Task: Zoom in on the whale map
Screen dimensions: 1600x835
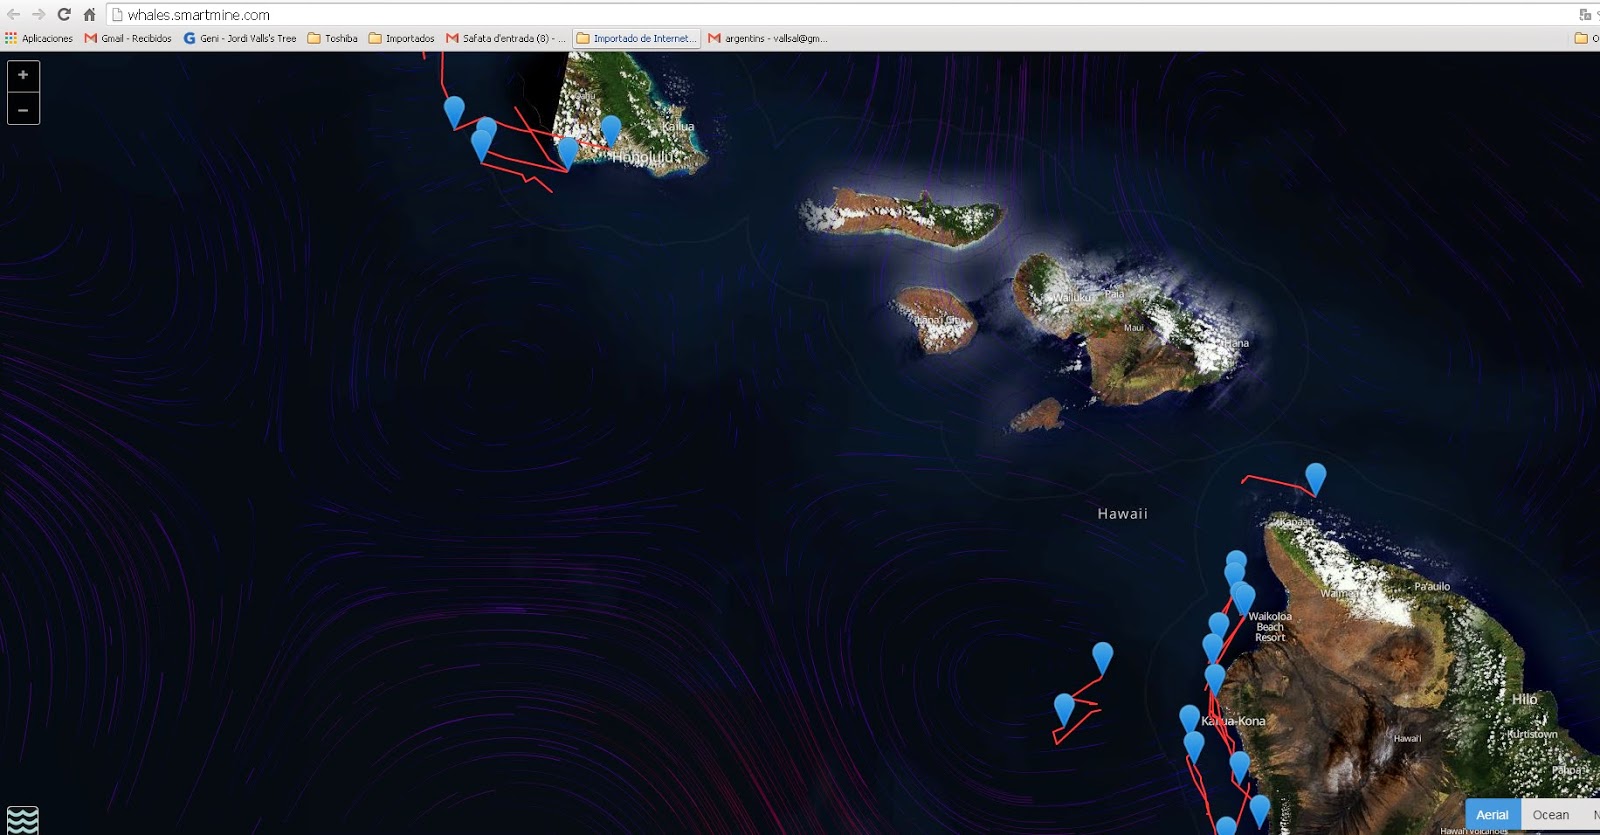Action: pyautogui.click(x=23, y=75)
